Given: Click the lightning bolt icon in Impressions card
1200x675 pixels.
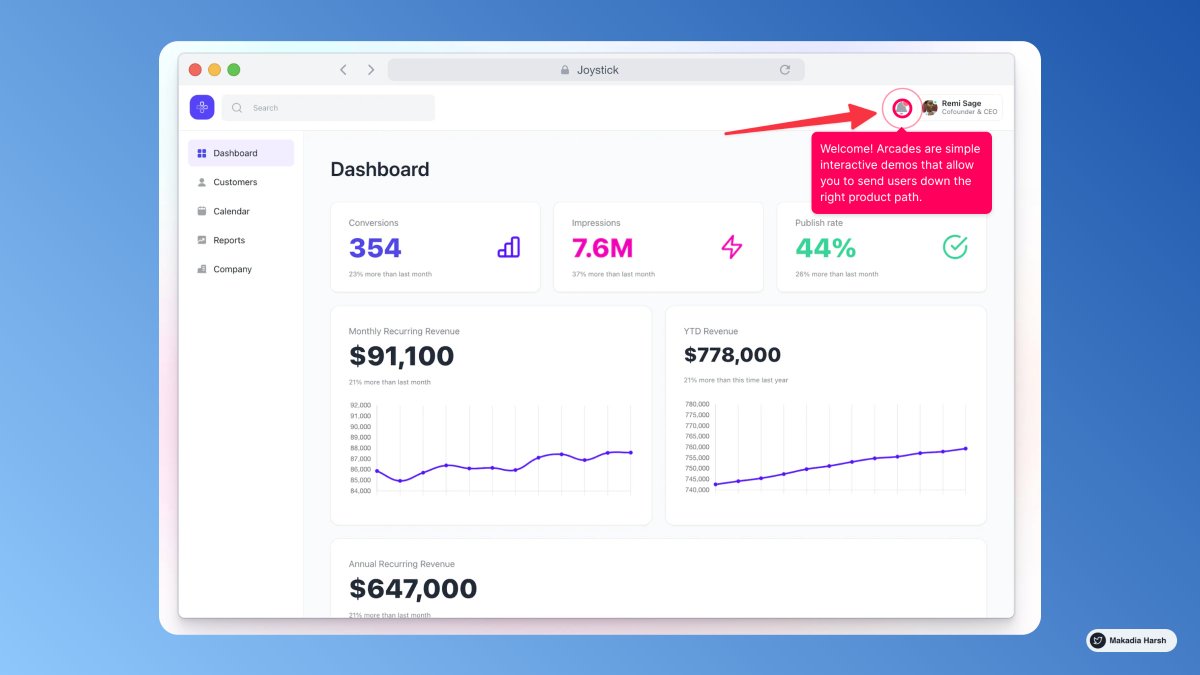Looking at the screenshot, I should pos(732,247).
